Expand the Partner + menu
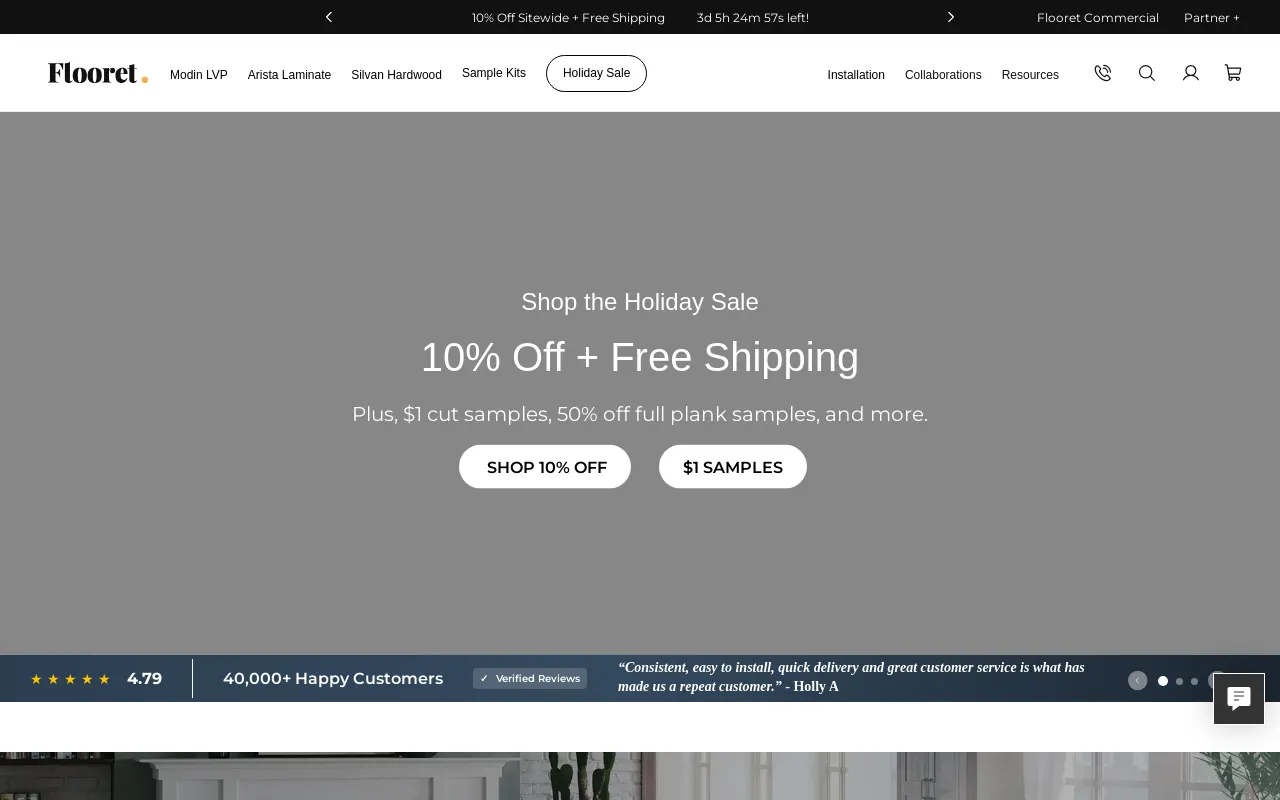1280x800 pixels. pos(1212,17)
